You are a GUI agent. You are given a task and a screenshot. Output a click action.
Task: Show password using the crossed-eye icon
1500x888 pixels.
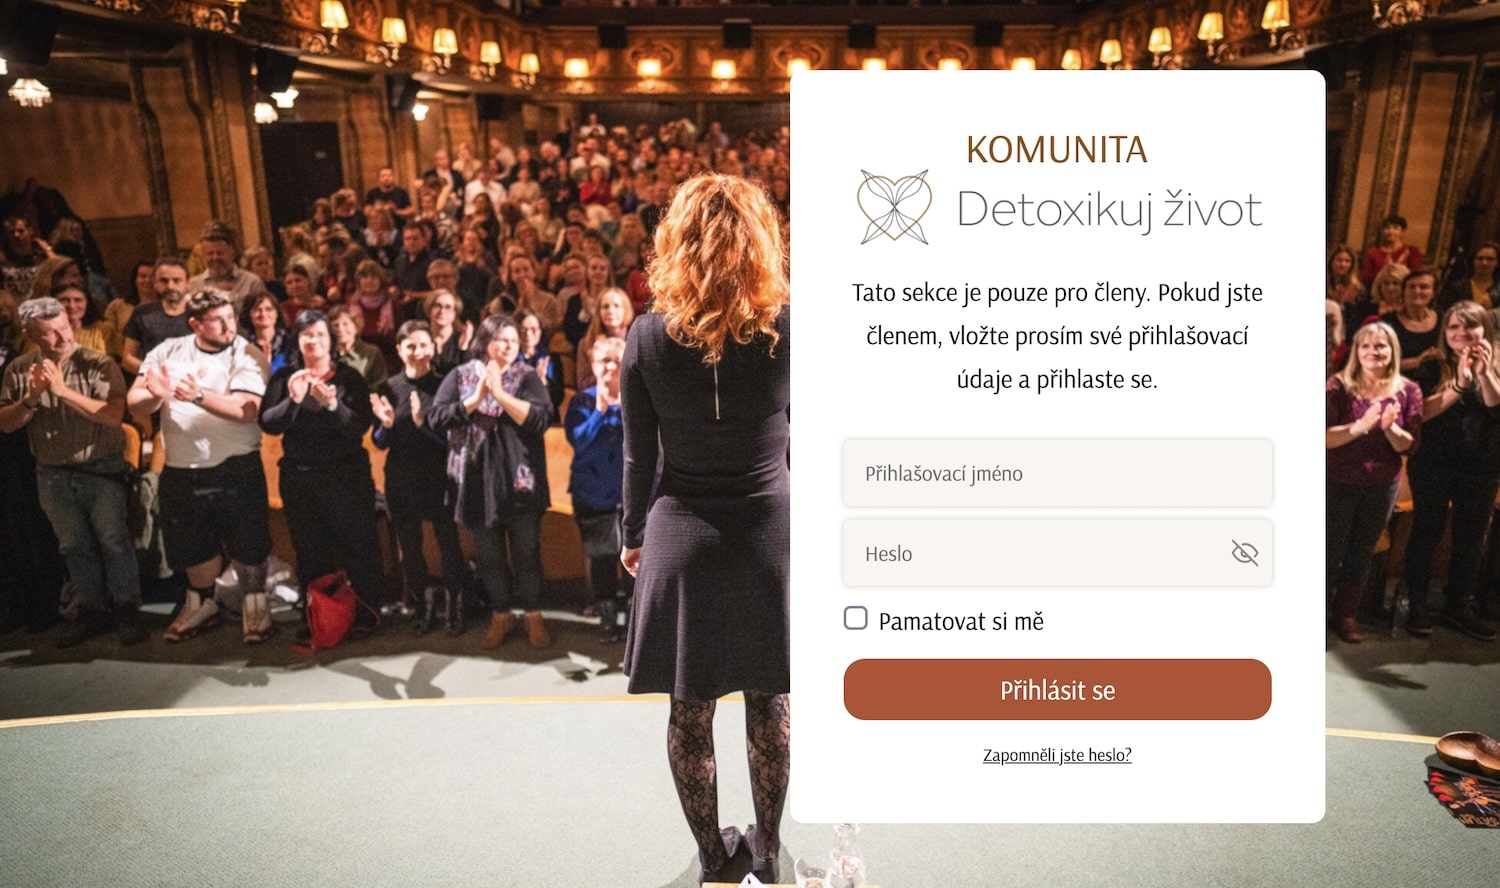pos(1244,553)
